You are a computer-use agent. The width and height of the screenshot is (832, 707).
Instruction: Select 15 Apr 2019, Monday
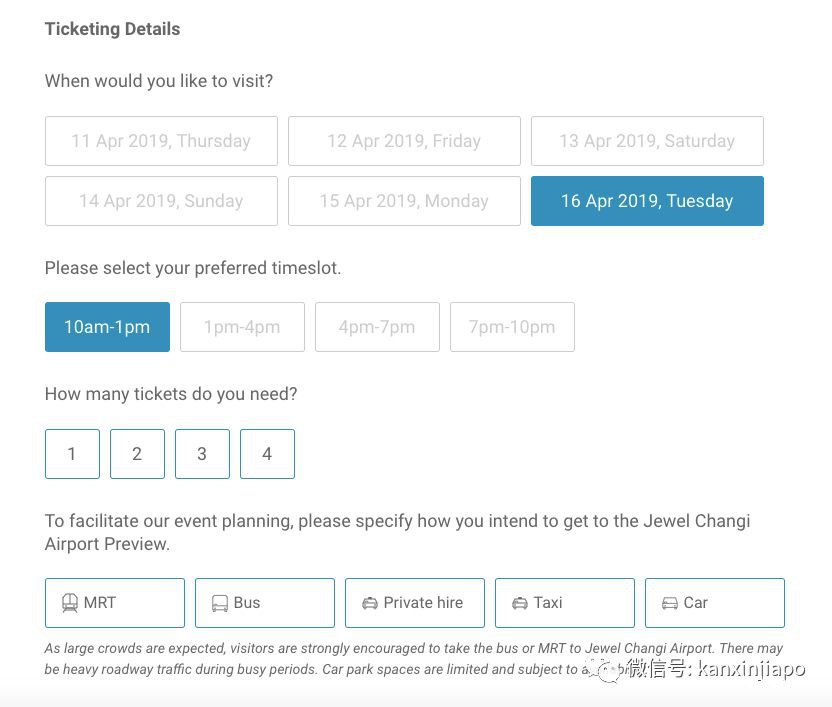coord(404,201)
